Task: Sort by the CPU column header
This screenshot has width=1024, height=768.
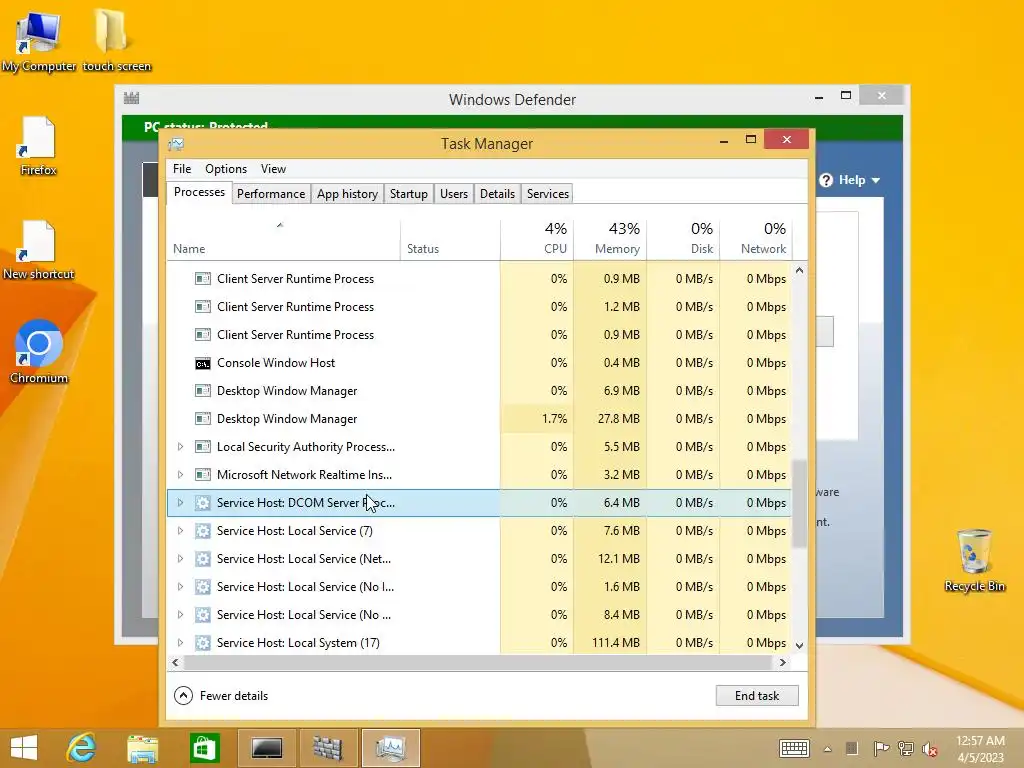Action: (537, 238)
